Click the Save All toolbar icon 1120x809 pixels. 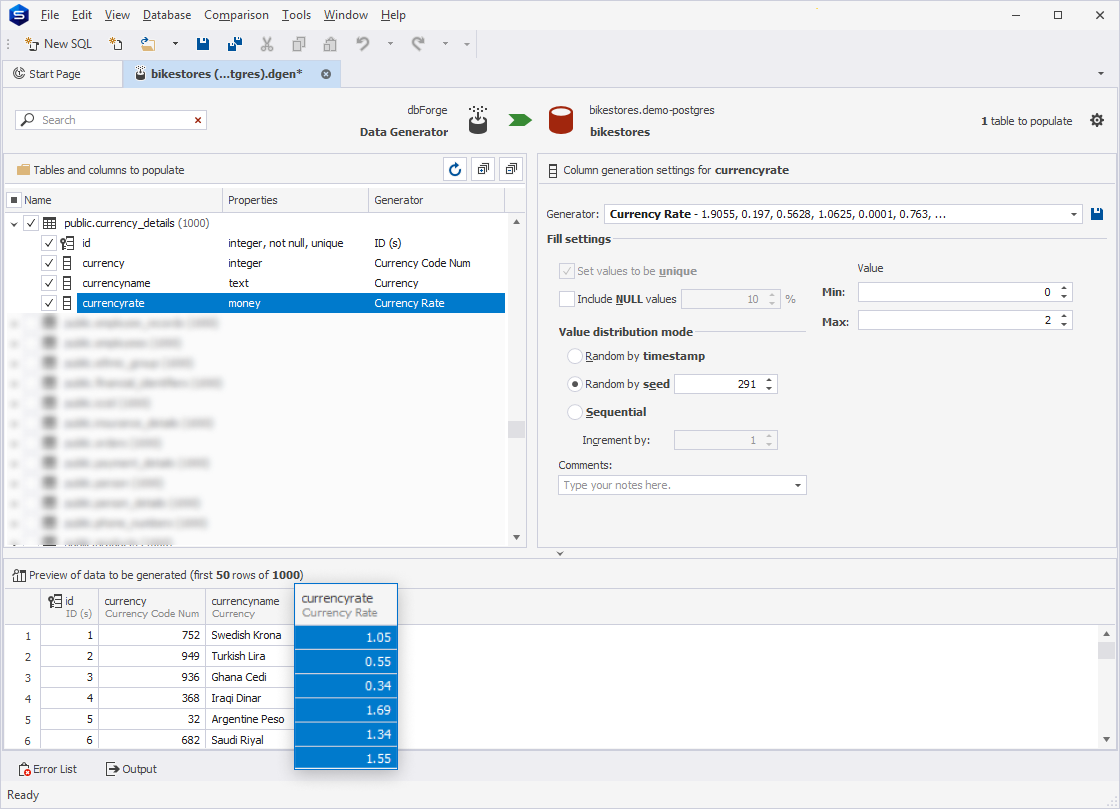point(234,44)
